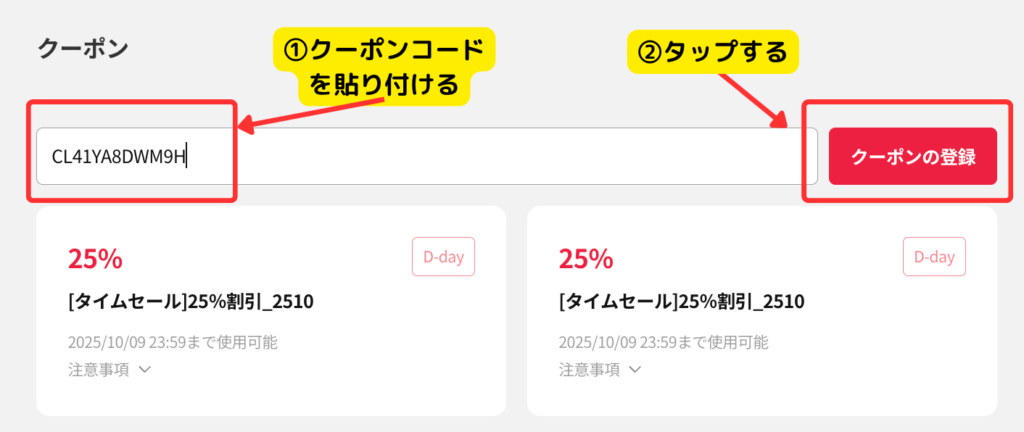Click the D-day badge on right coupon
The width and height of the screenshot is (1024, 432).
point(934,257)
